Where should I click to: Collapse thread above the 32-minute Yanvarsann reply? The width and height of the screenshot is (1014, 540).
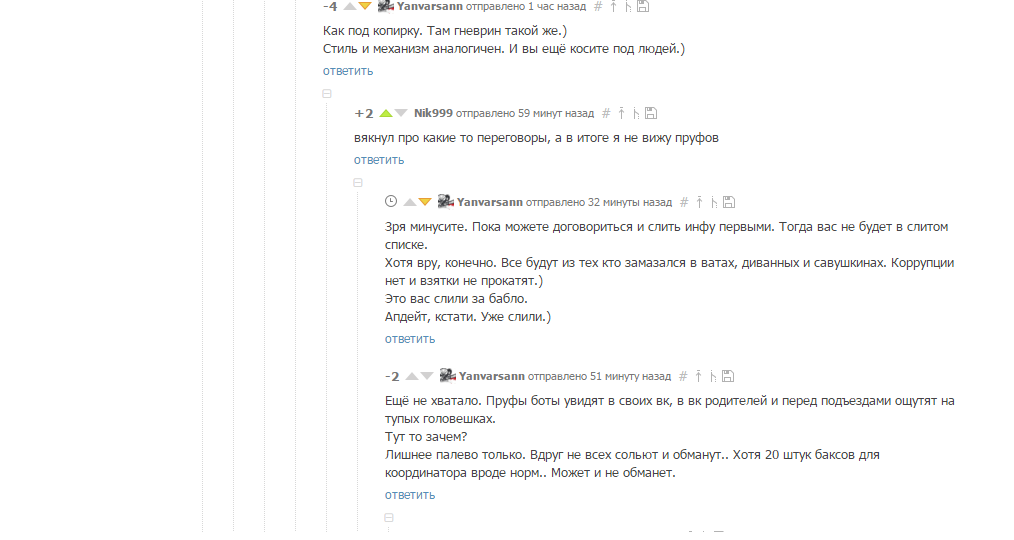pos(358,182)
